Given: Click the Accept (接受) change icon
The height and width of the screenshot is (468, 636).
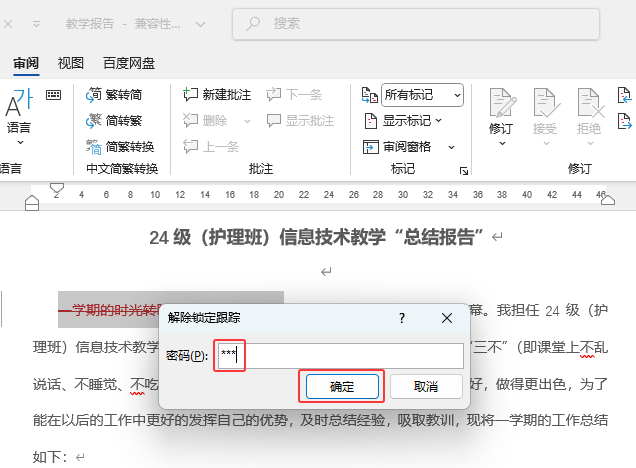Looking at the screenshot, I should (x=546, y=103).
